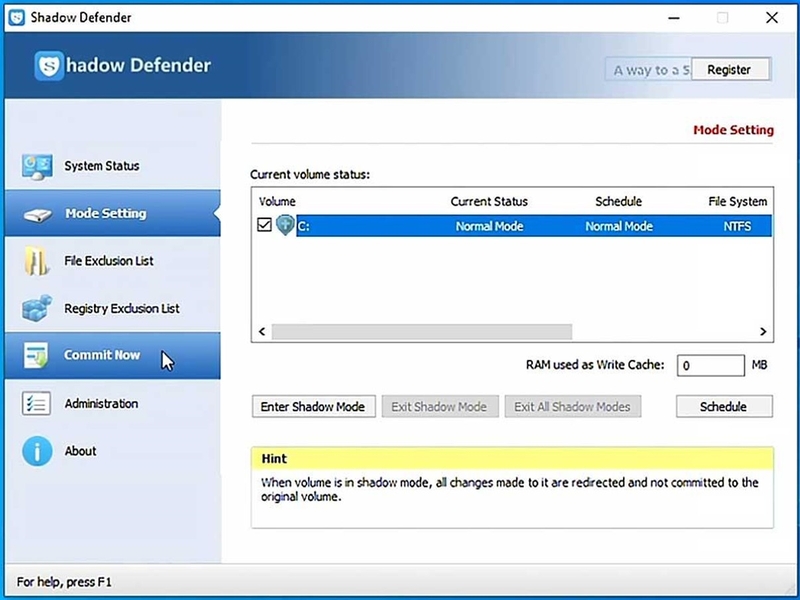Click the System Status monitor icon
This screenshot has width=800, height=600.
(37, 167)
